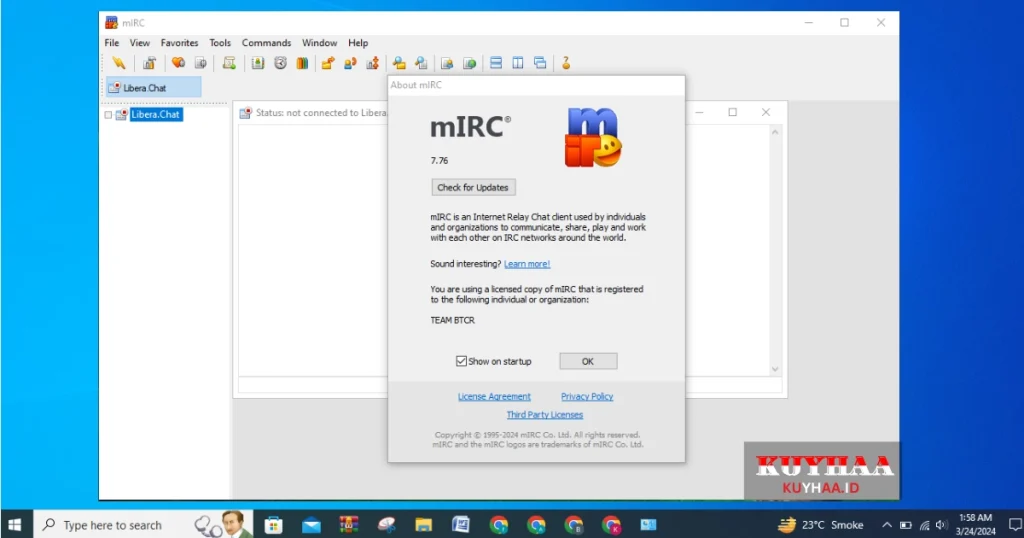Open the Window menu
This screenshot has width=1024, height=538.
[x=319, y=42]
